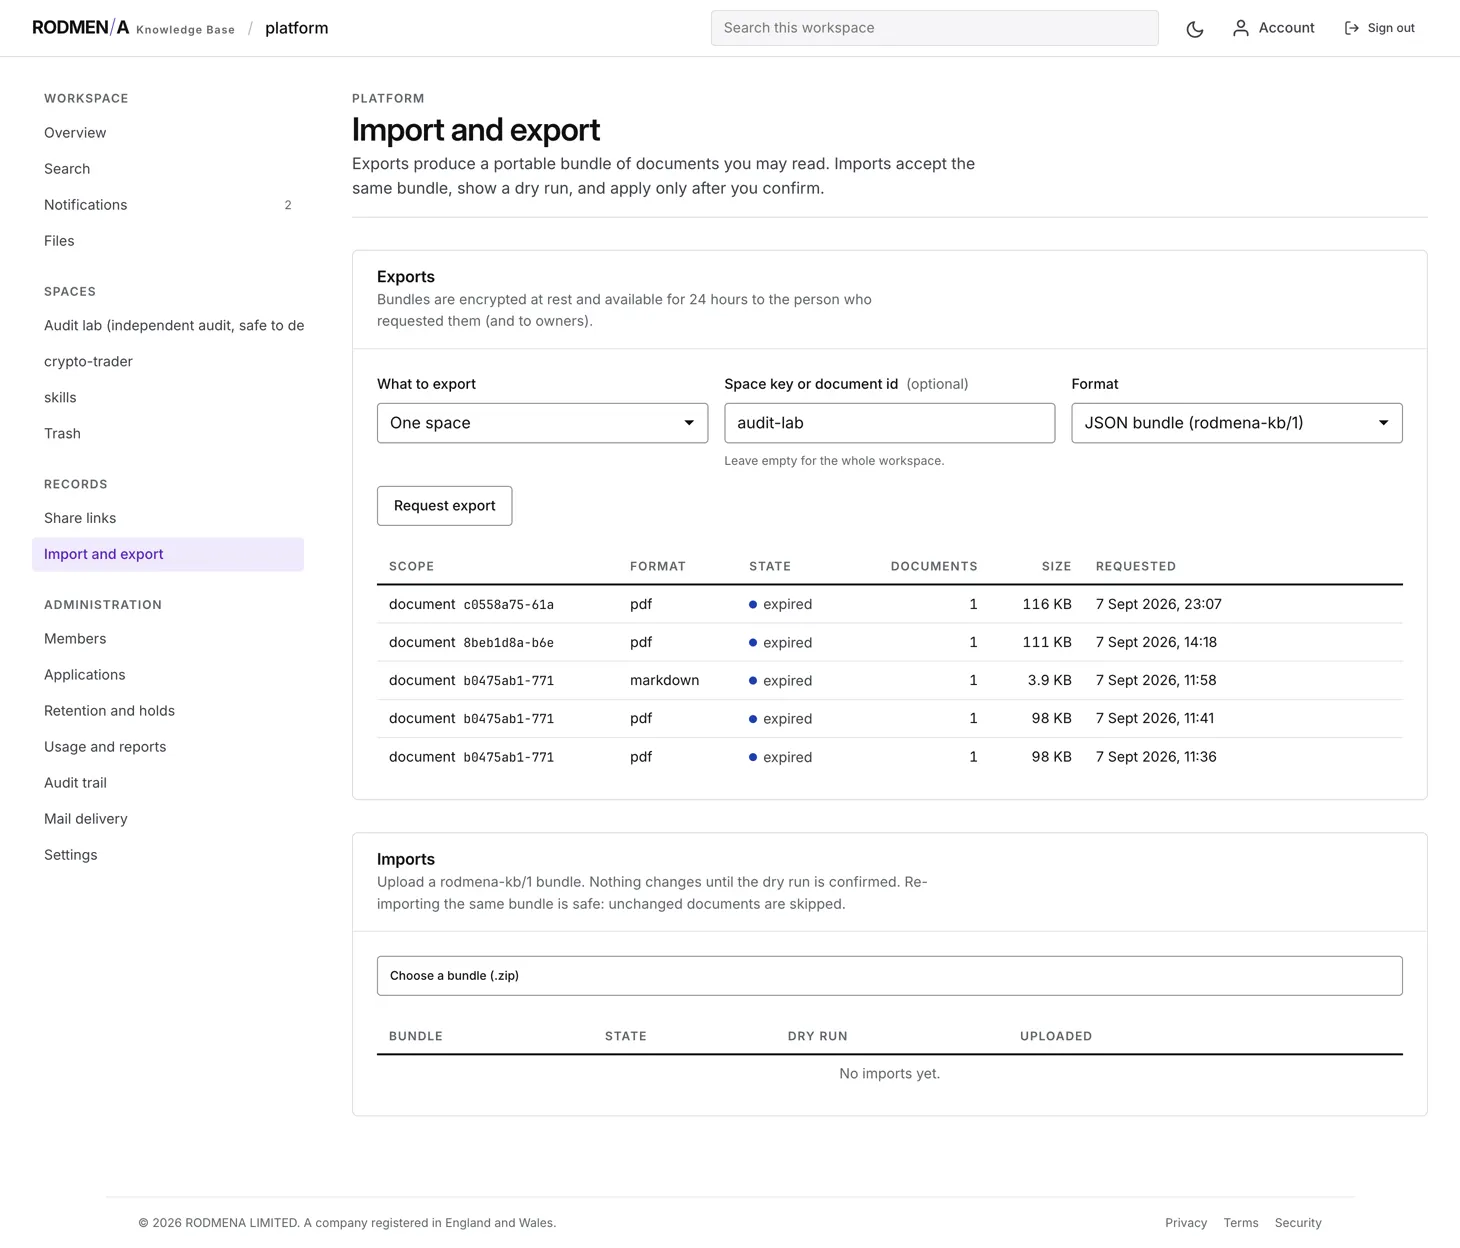
Task: Click the 111 KB size cell
Action: pos(1047,642)
